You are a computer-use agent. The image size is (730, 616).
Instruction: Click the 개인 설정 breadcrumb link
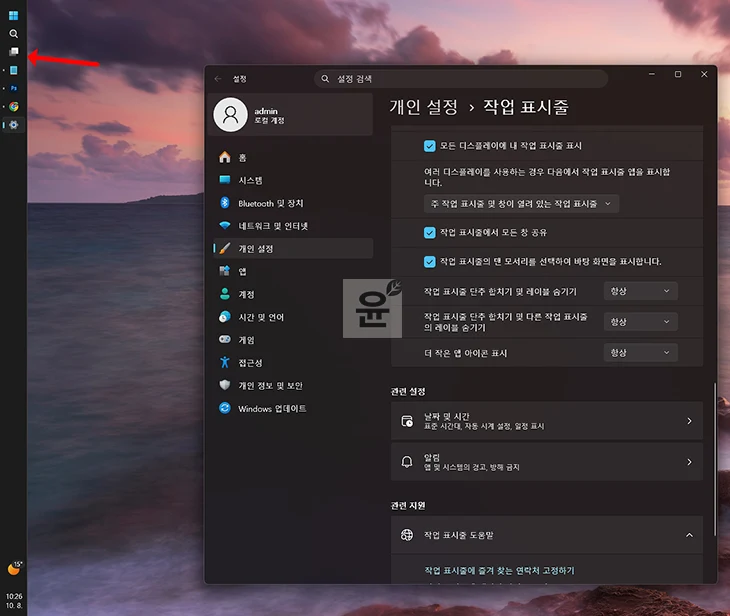coord(424,107)
